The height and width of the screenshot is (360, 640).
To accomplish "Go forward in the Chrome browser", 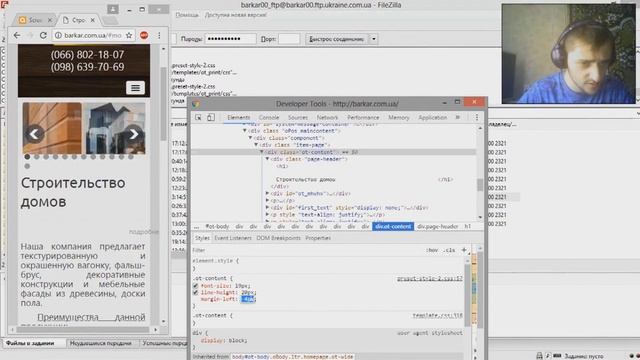I will click(x=29, y=36).
